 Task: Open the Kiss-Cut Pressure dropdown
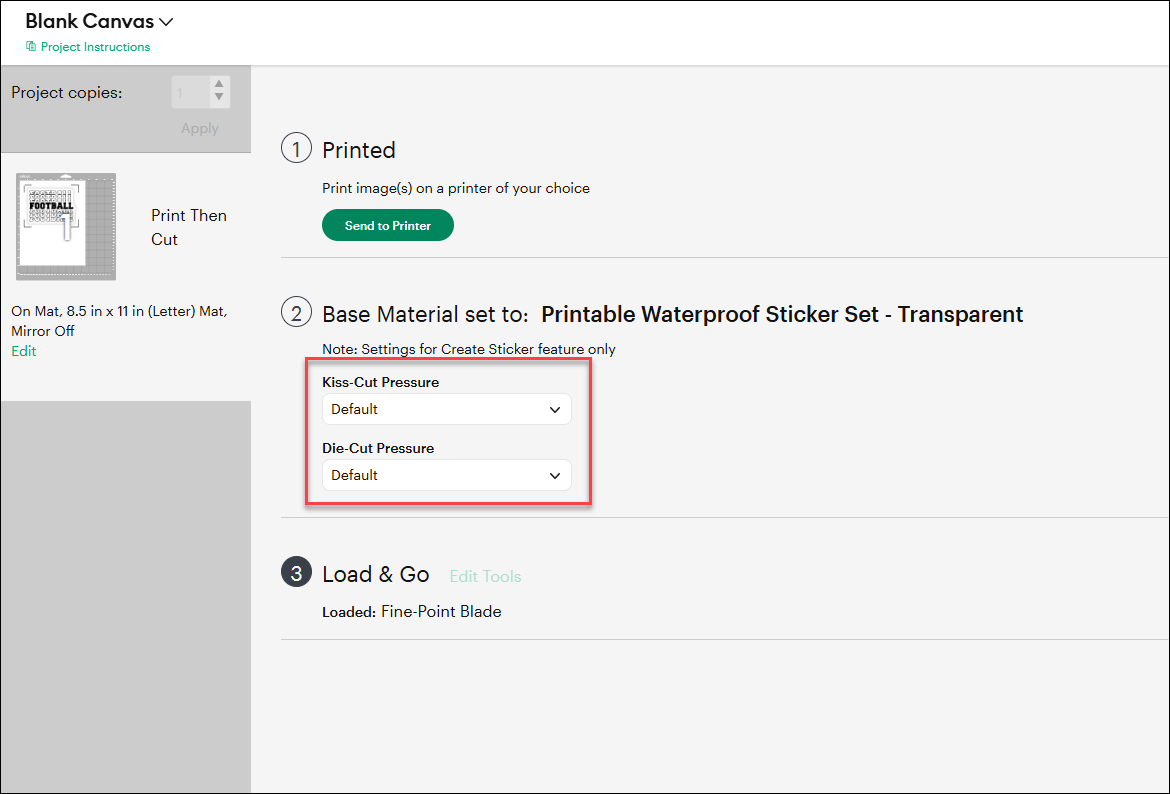pyautogui.click(x=446, y=409)
